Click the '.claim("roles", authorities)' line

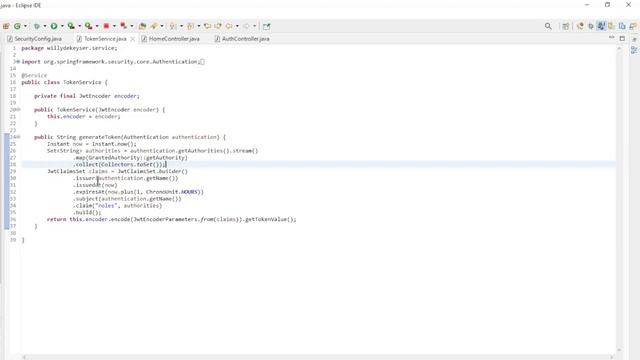[118, 206]
